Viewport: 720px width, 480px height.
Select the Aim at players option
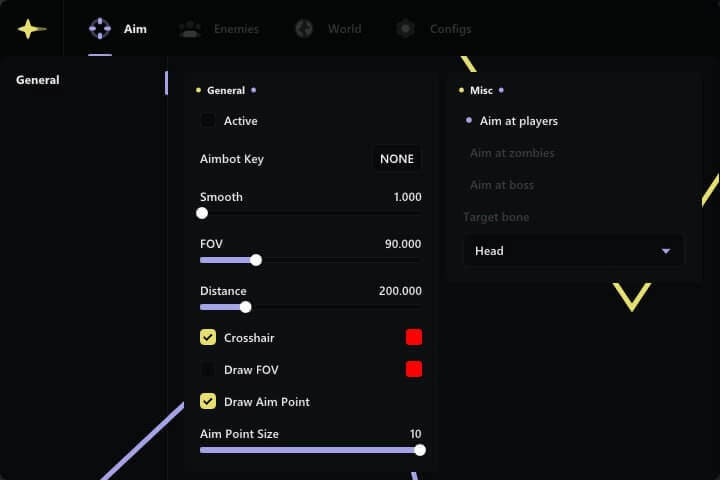518,121
